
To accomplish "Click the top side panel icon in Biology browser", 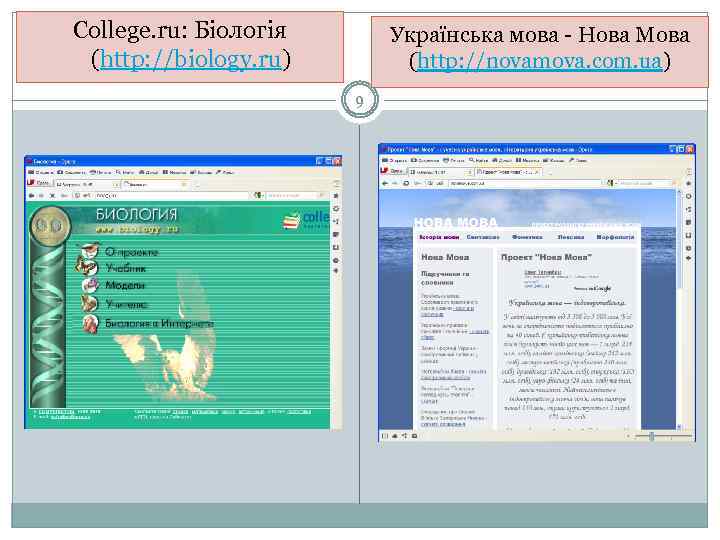I will (x=336, y=196).
